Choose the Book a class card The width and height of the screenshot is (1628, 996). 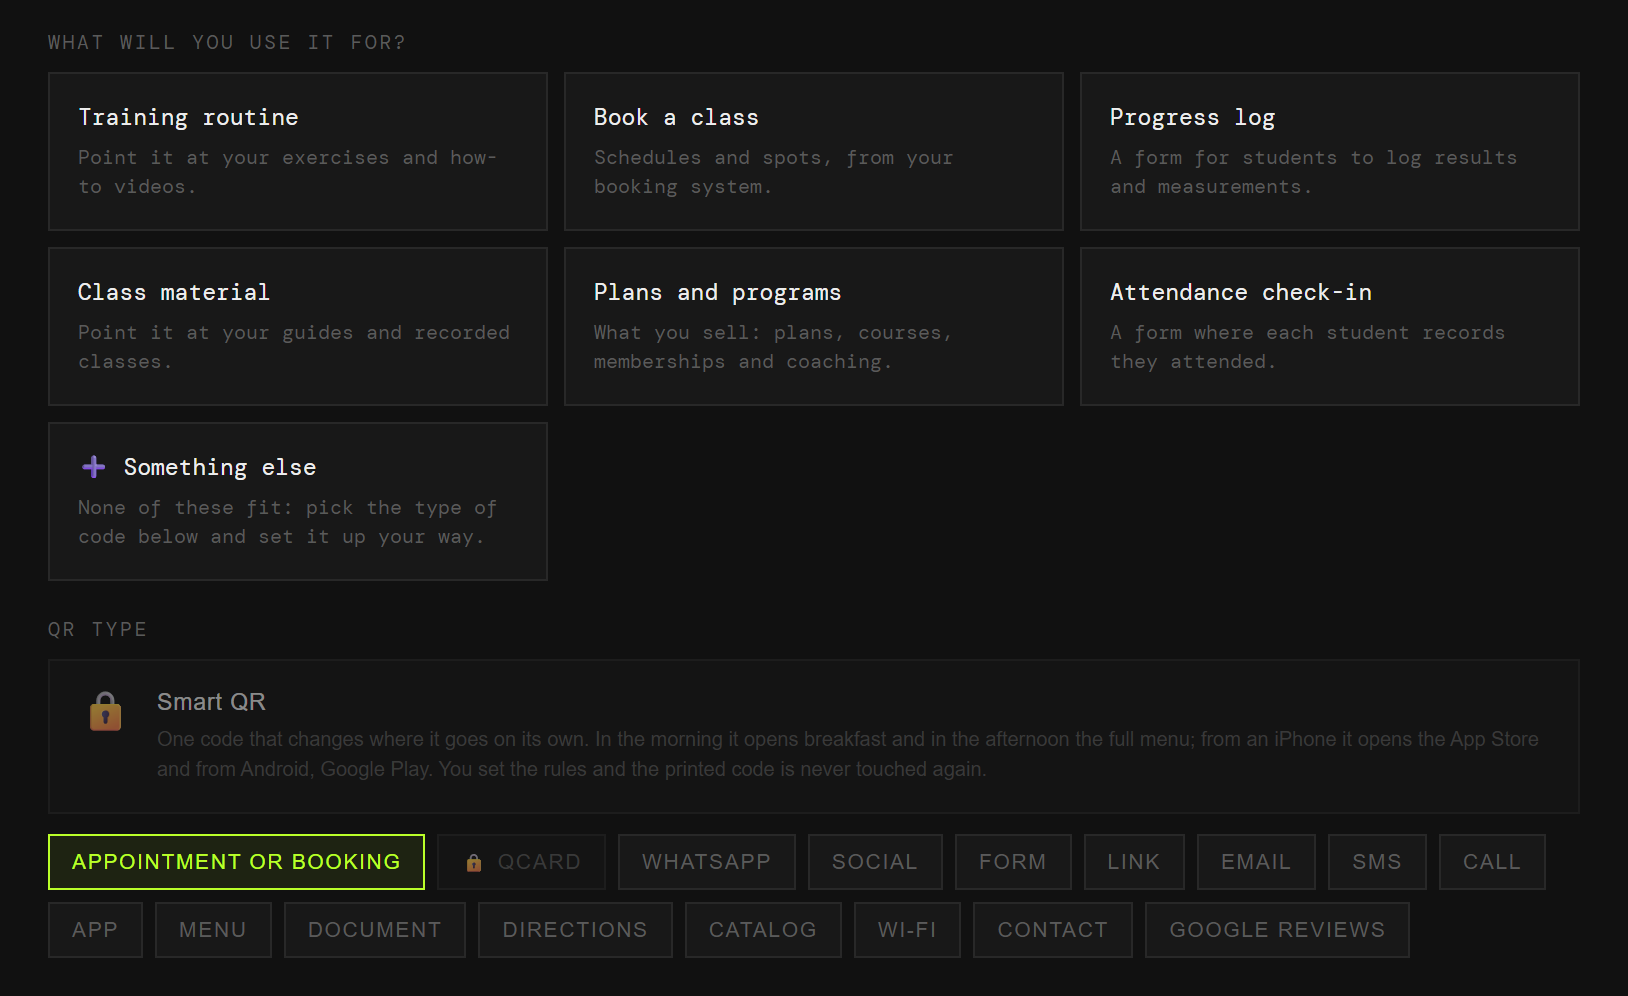tap(814, 151)
